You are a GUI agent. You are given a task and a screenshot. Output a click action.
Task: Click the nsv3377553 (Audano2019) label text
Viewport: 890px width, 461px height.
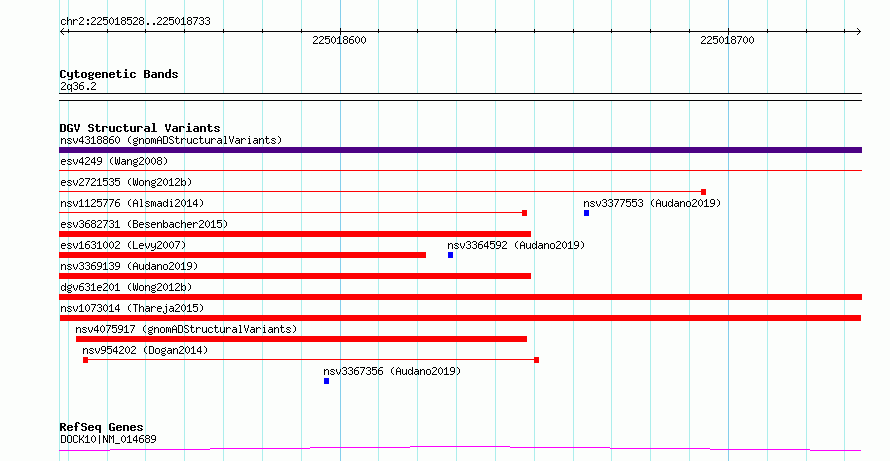(652, 203)
